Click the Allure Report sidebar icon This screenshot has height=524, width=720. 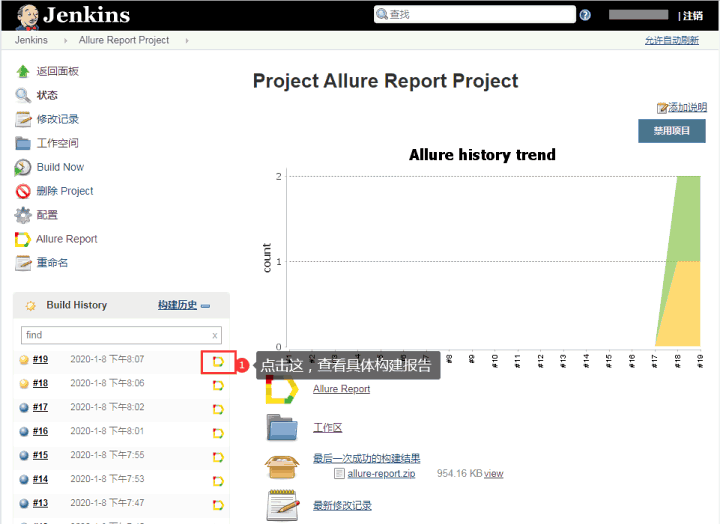pyautogui.click(x=22, y=239)
